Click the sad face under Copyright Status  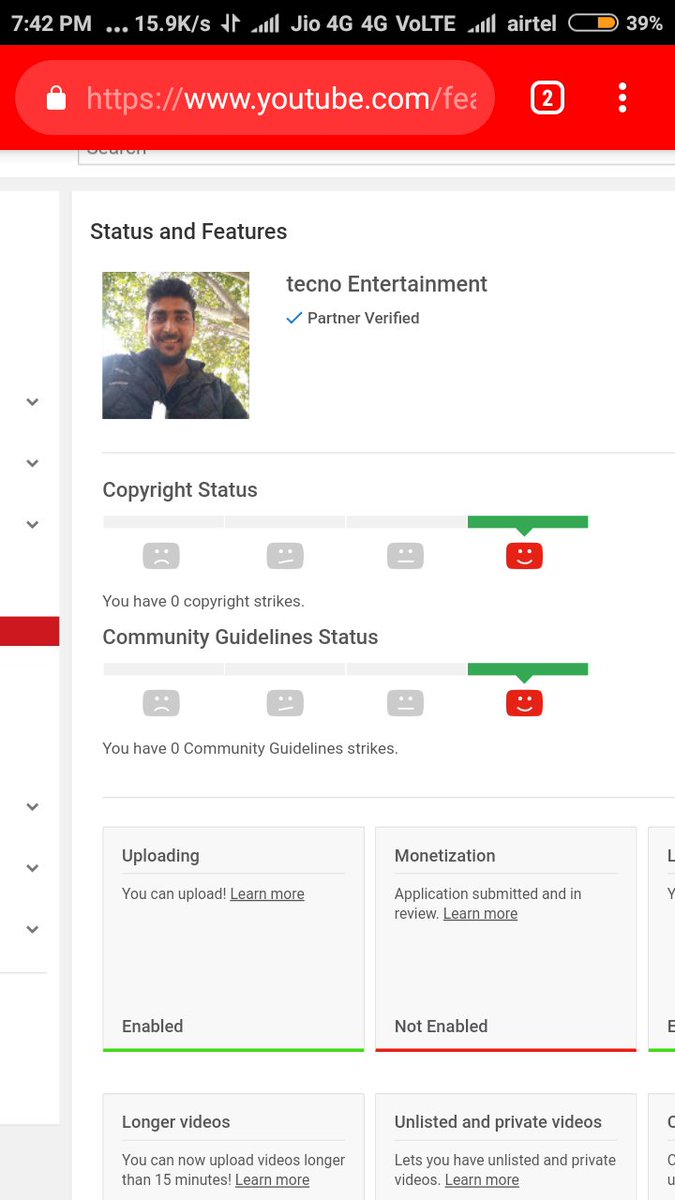point(161,556)
